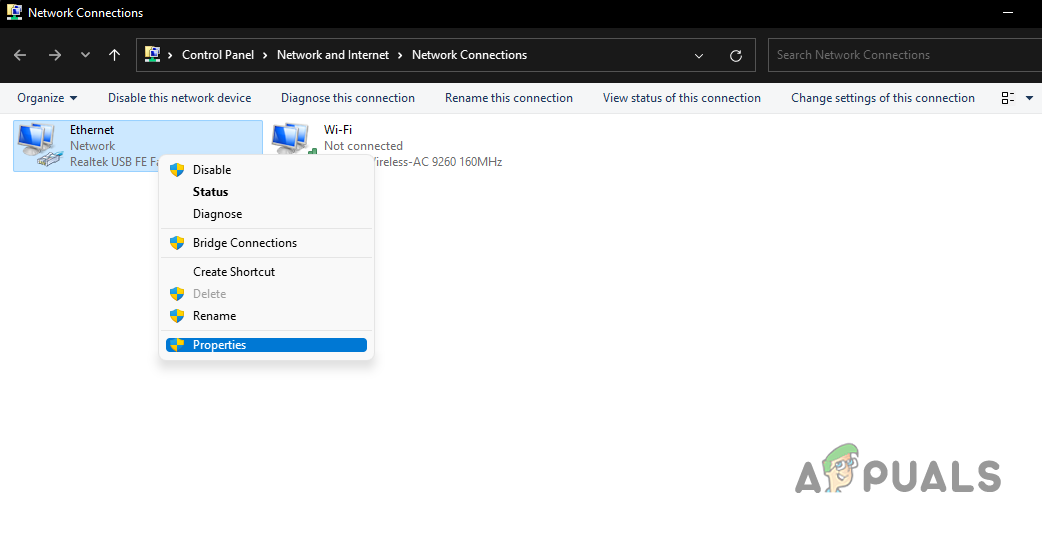Click Diagnose this connection
This screenshot has width=1042, height=537.
click(347, 98)
